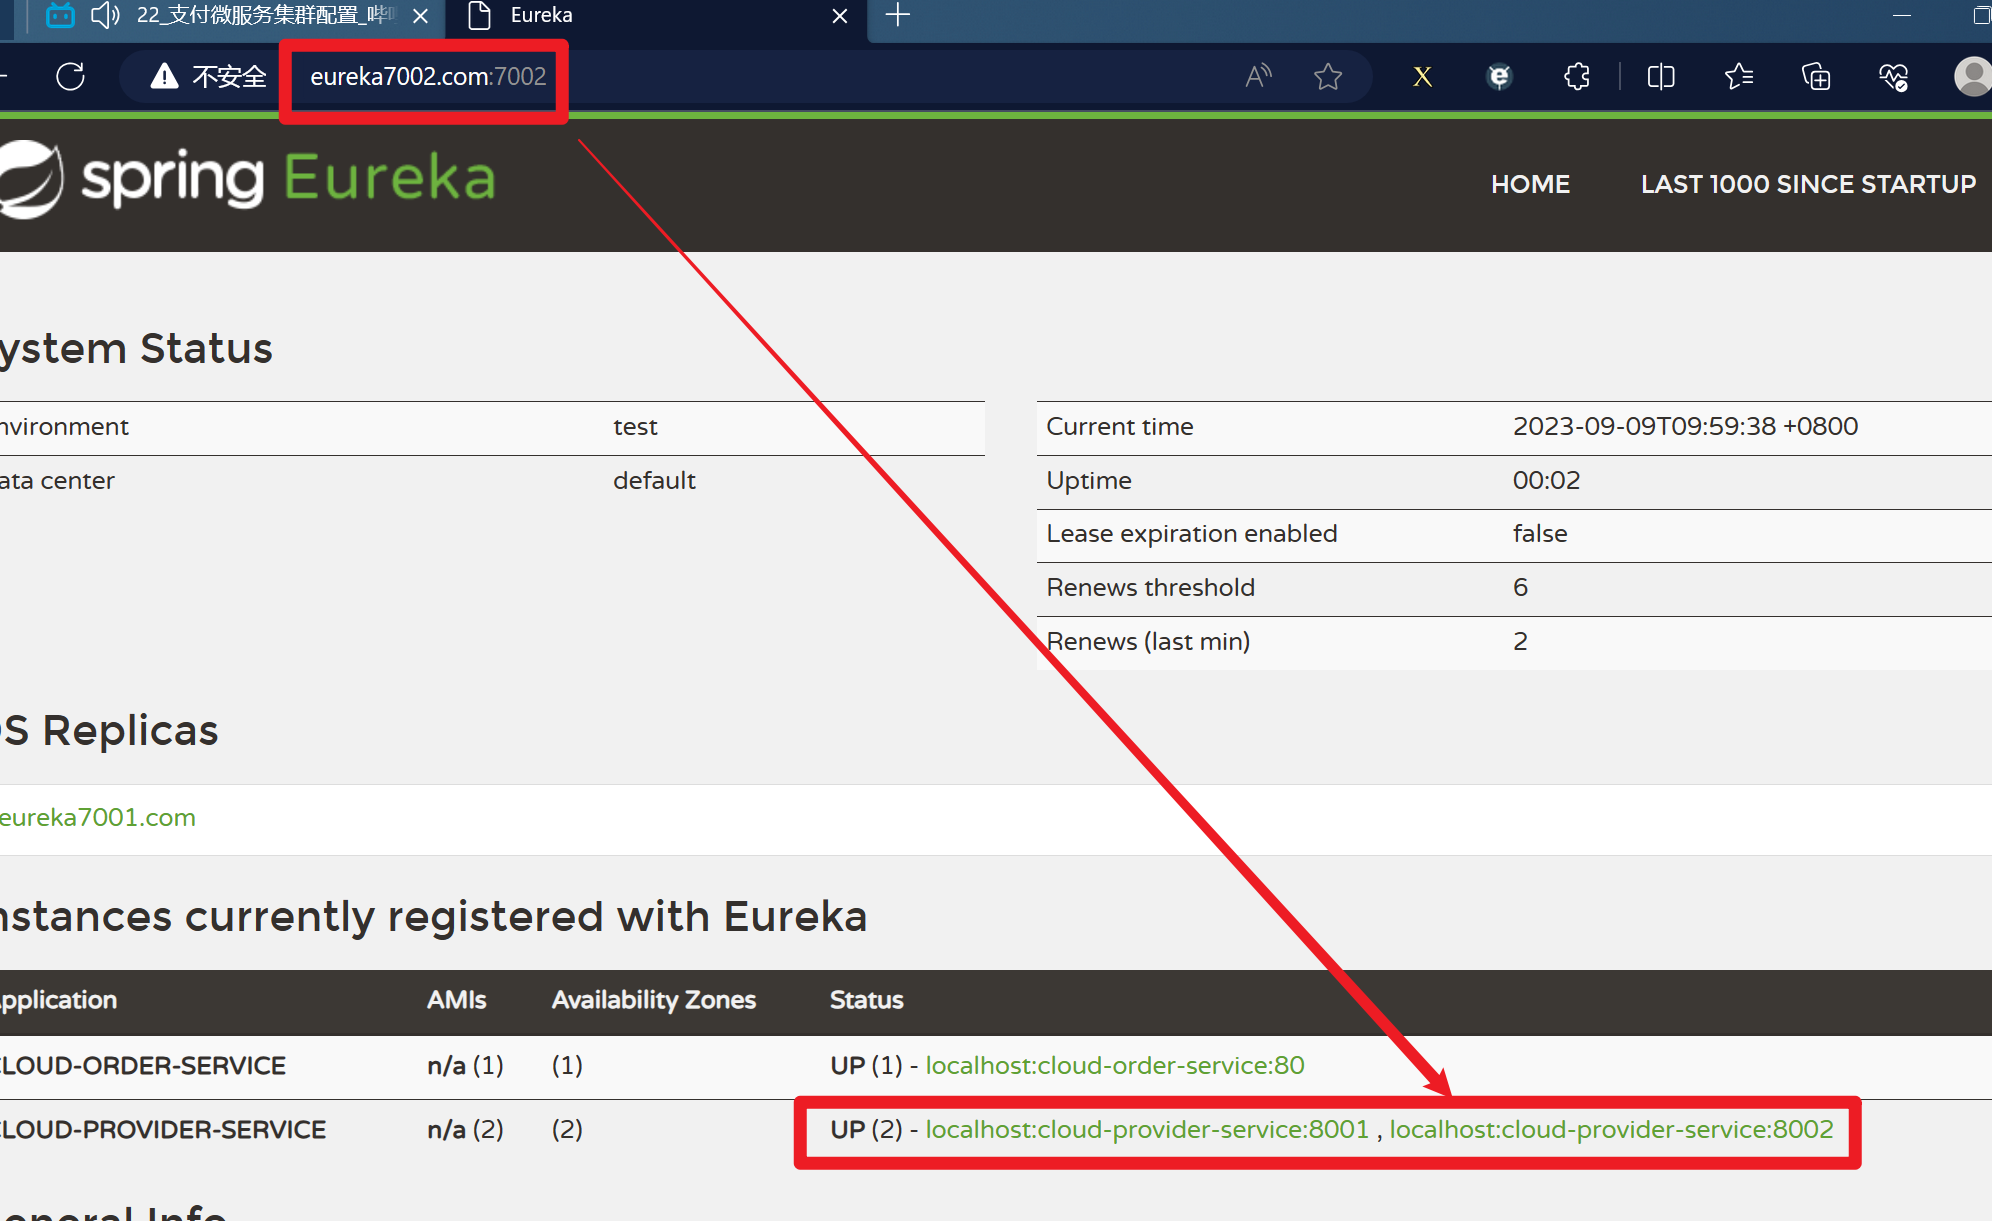Open the Extensions puzzle icon

point(1577,76)
